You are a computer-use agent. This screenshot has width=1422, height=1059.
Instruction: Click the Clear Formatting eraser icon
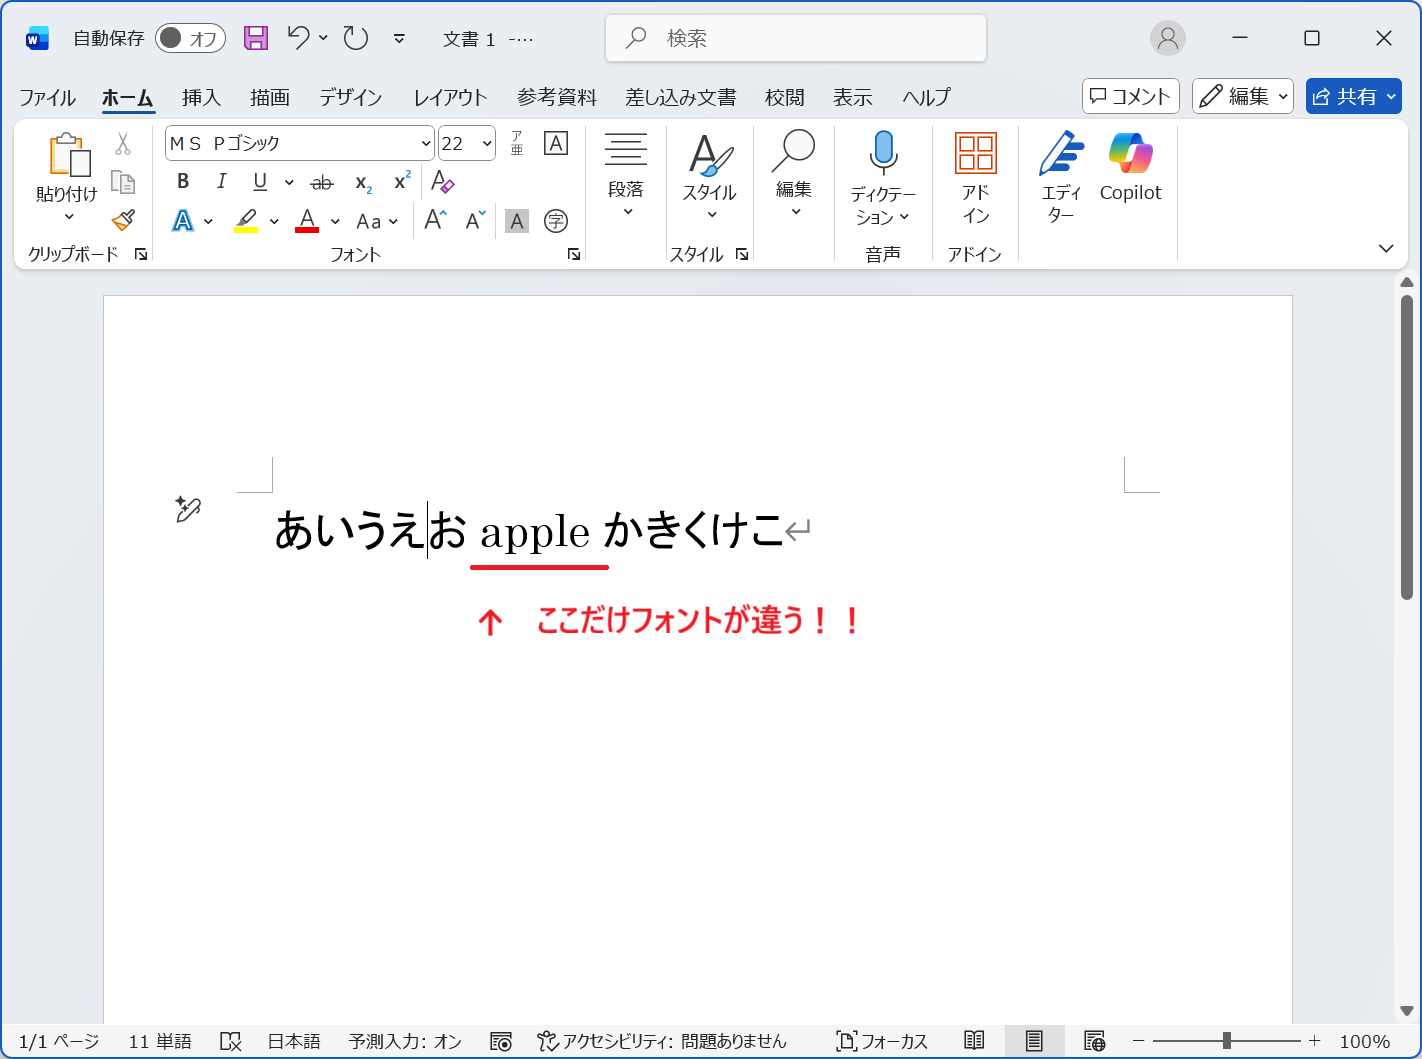tap(442, 182)
